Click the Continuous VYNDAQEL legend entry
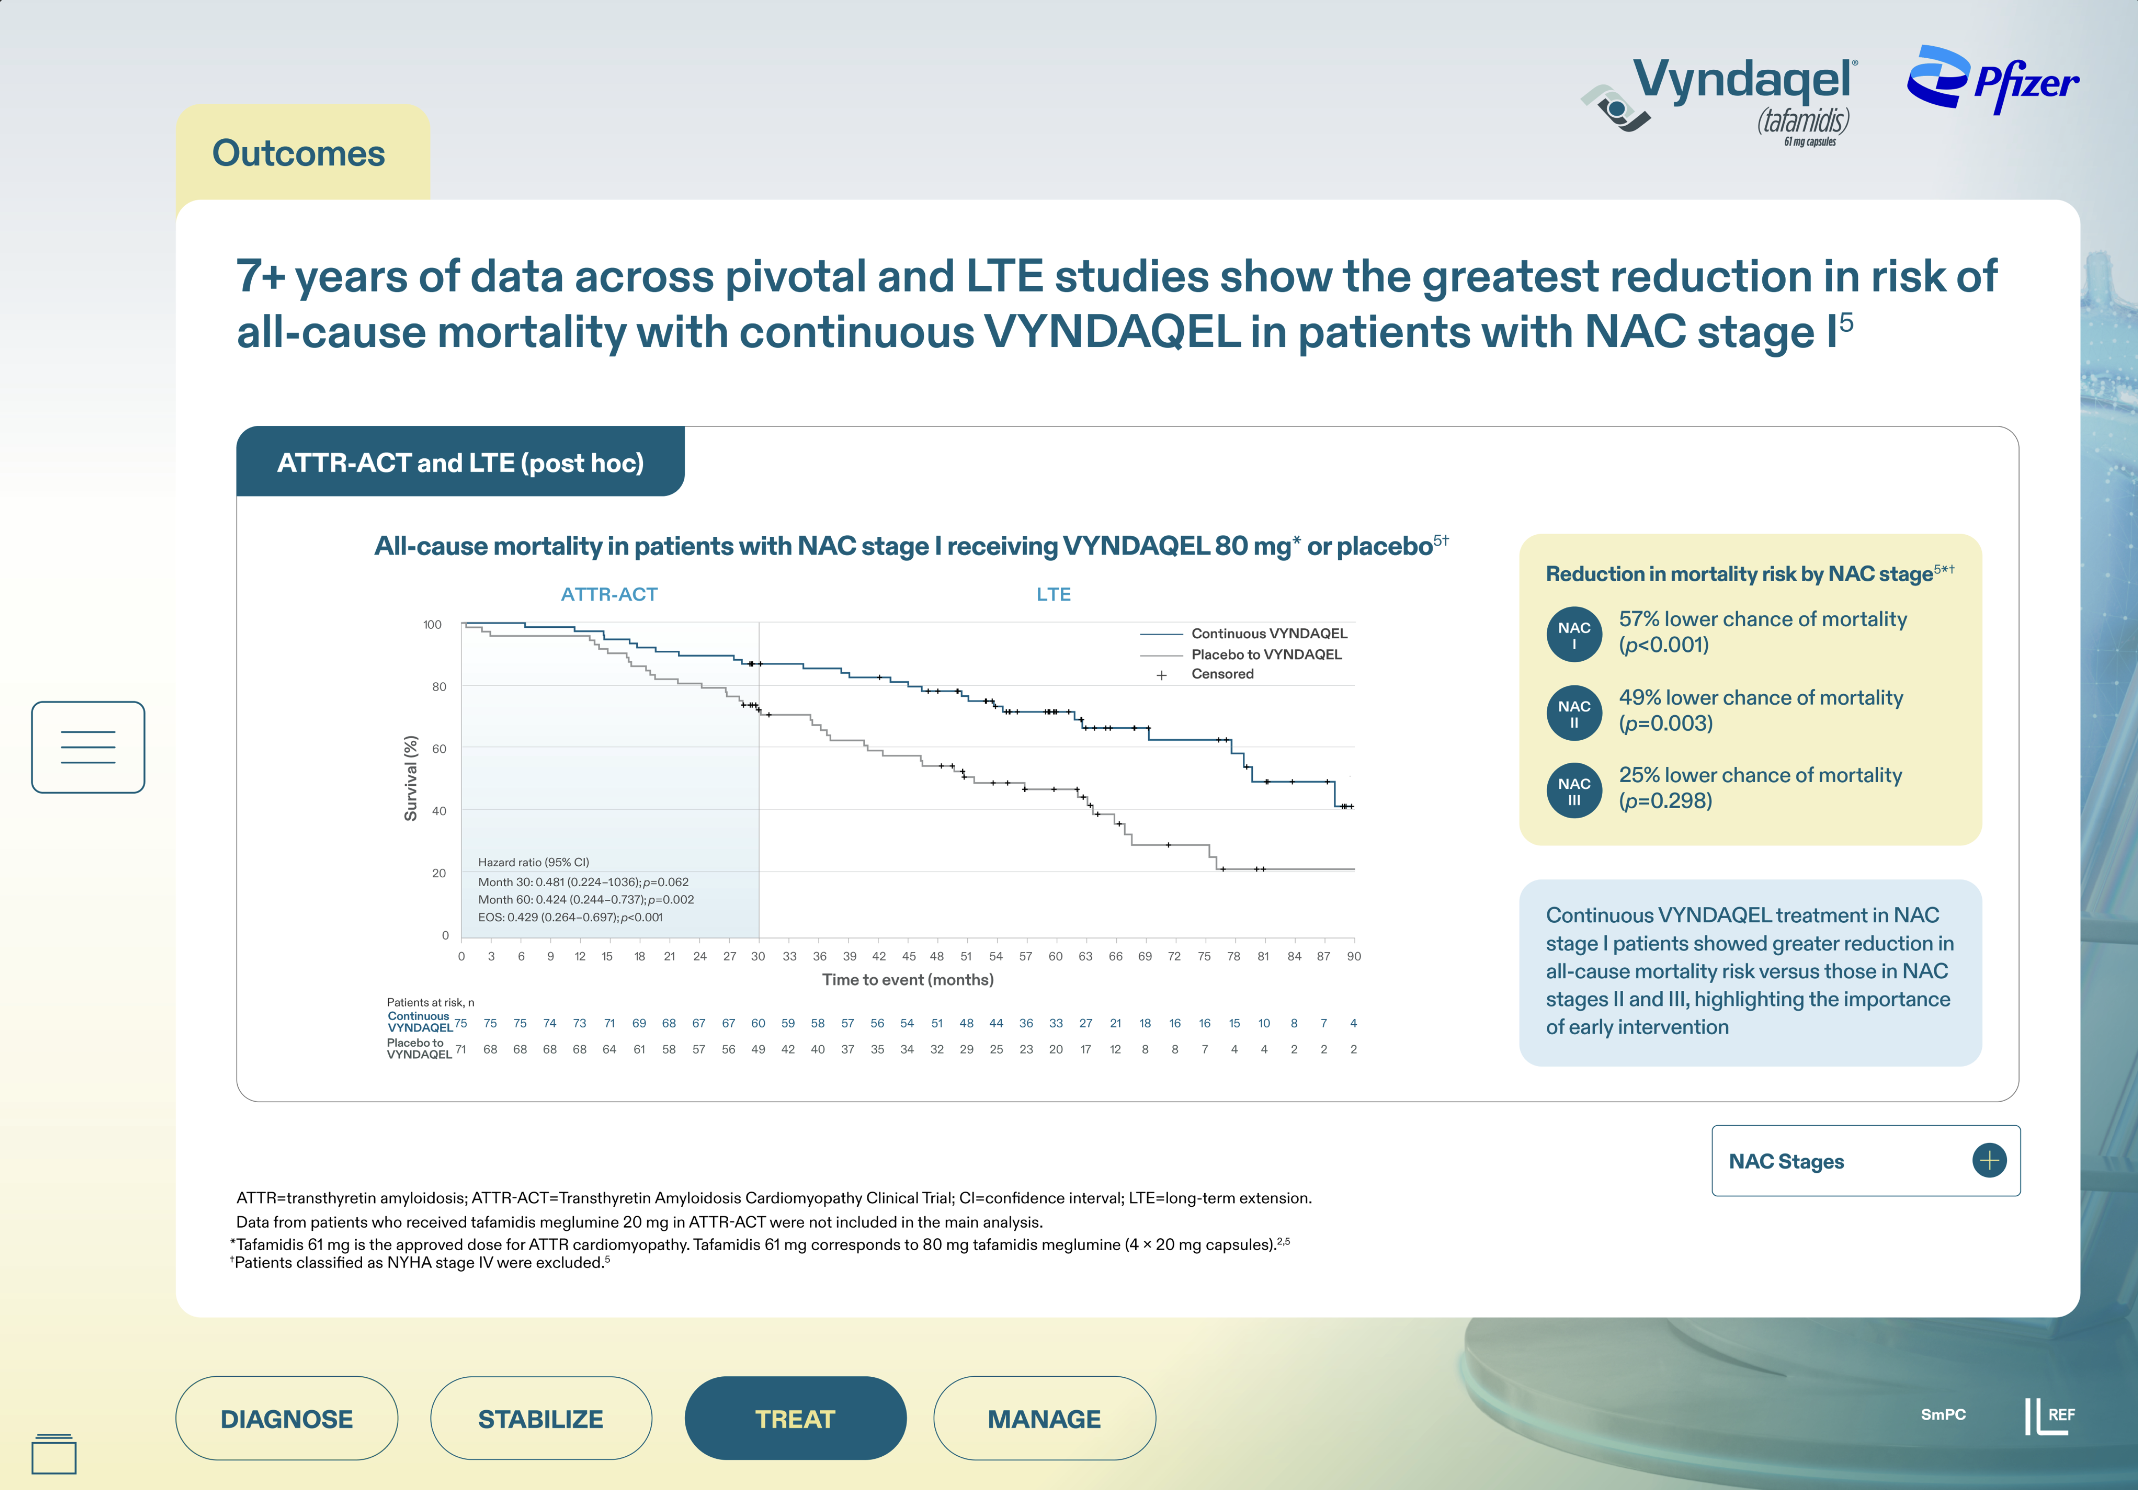The width and height of the screenshot is (2138, 1490). click(x=1268, y=633)
